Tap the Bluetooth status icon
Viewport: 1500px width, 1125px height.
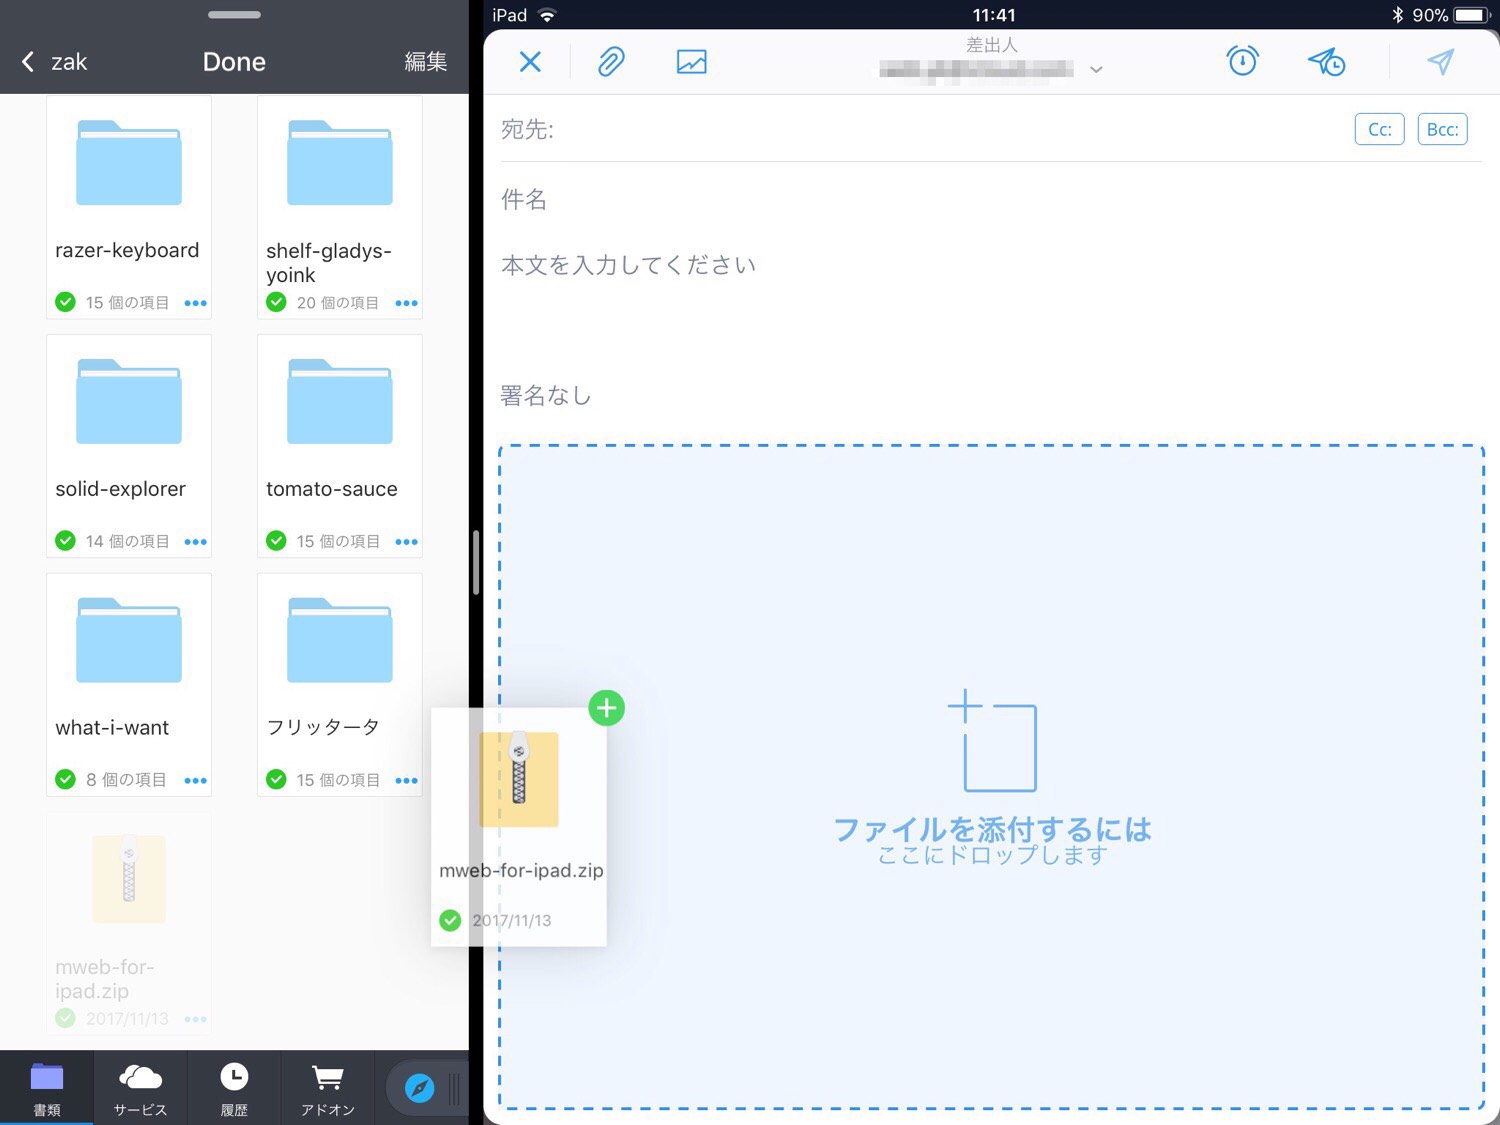click(x=1397, y=15)
